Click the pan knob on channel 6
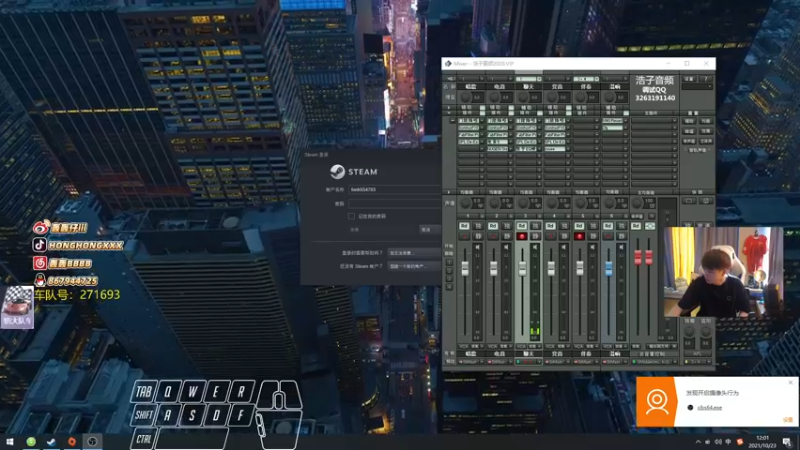The image size is (800, 450). 609,204
